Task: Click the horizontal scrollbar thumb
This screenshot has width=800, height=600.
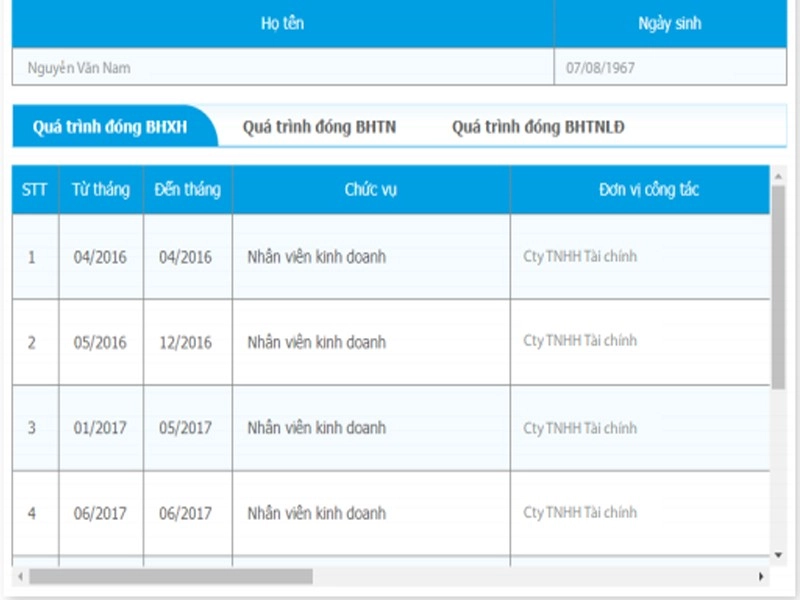Action: coord(170,575)
